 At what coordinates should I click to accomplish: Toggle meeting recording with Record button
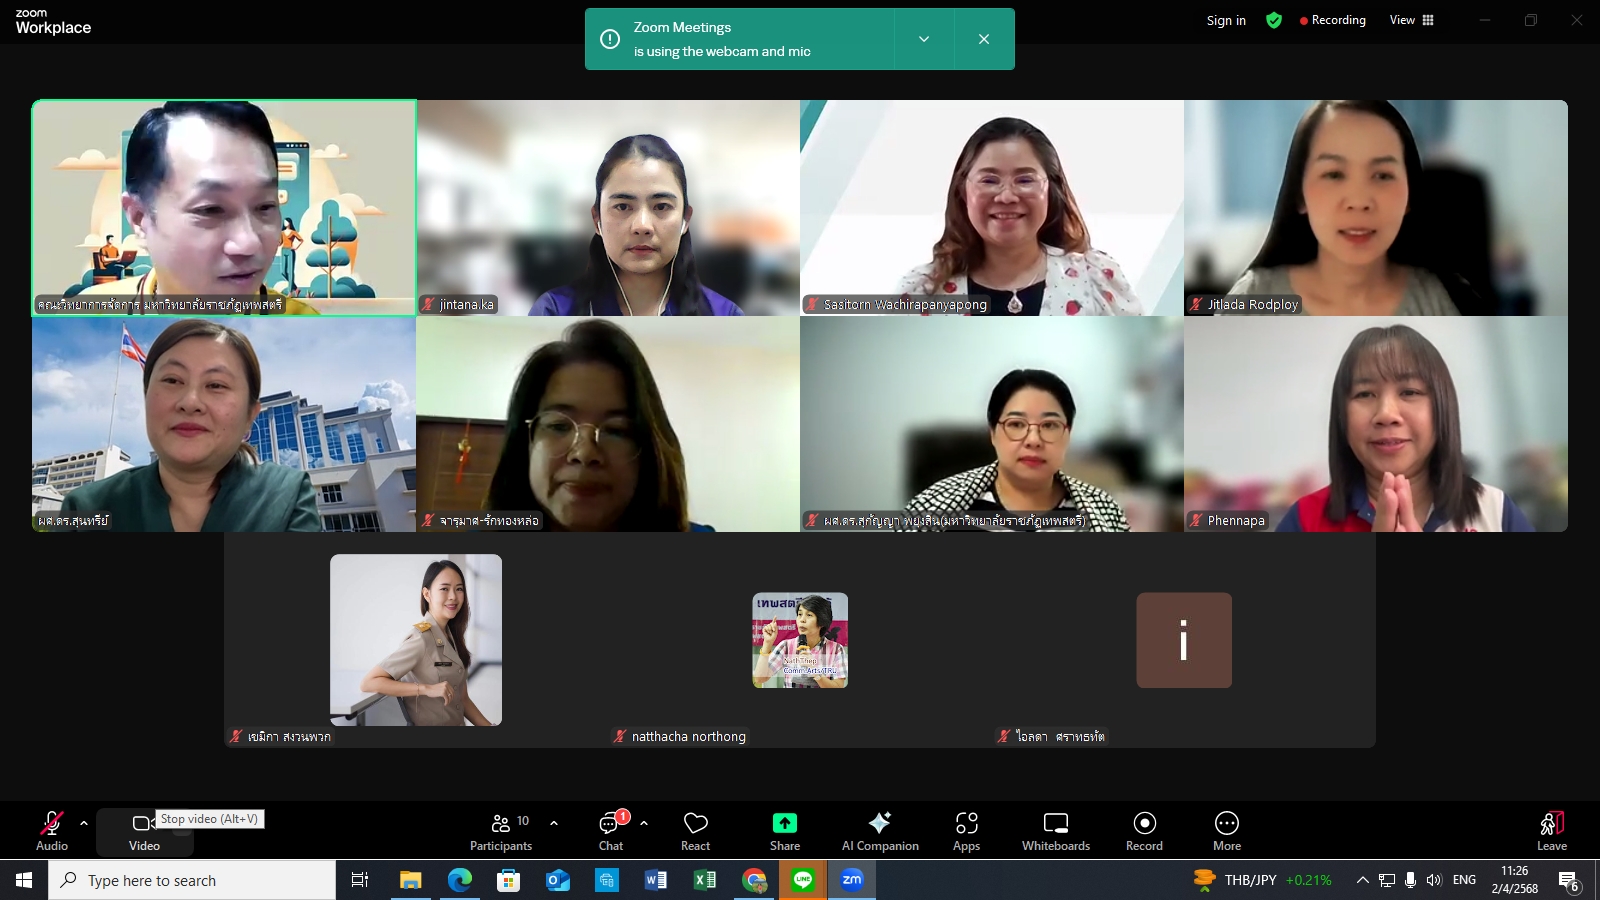(x=1144, y=831)
